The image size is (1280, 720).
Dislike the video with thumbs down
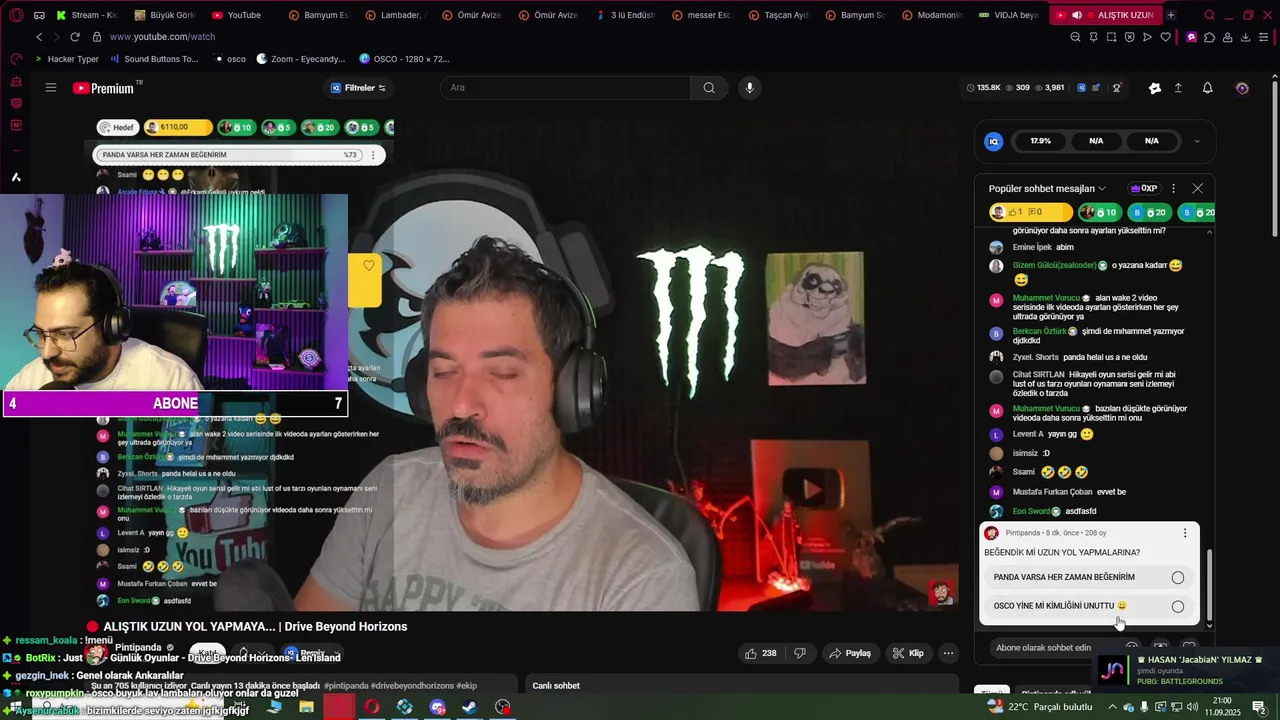[800, 653]
